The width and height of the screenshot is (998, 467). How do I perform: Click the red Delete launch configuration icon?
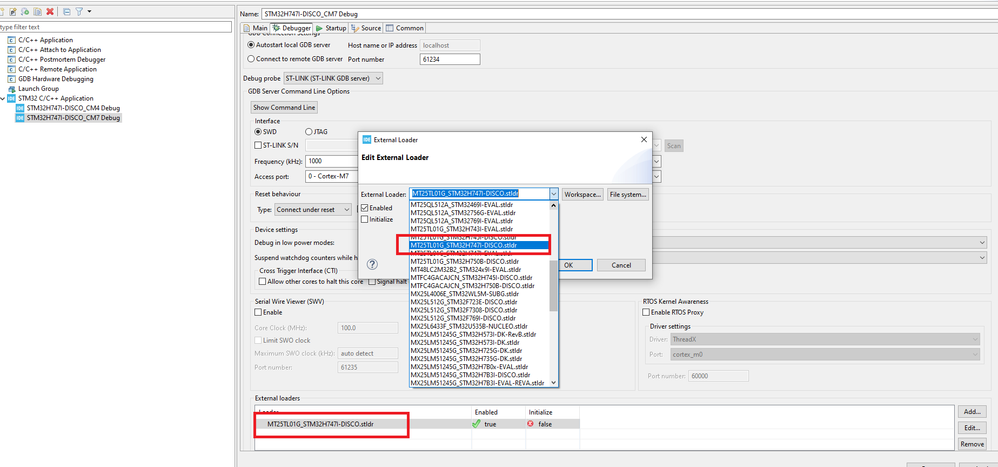pyautogui.click(x=50, y=11)
